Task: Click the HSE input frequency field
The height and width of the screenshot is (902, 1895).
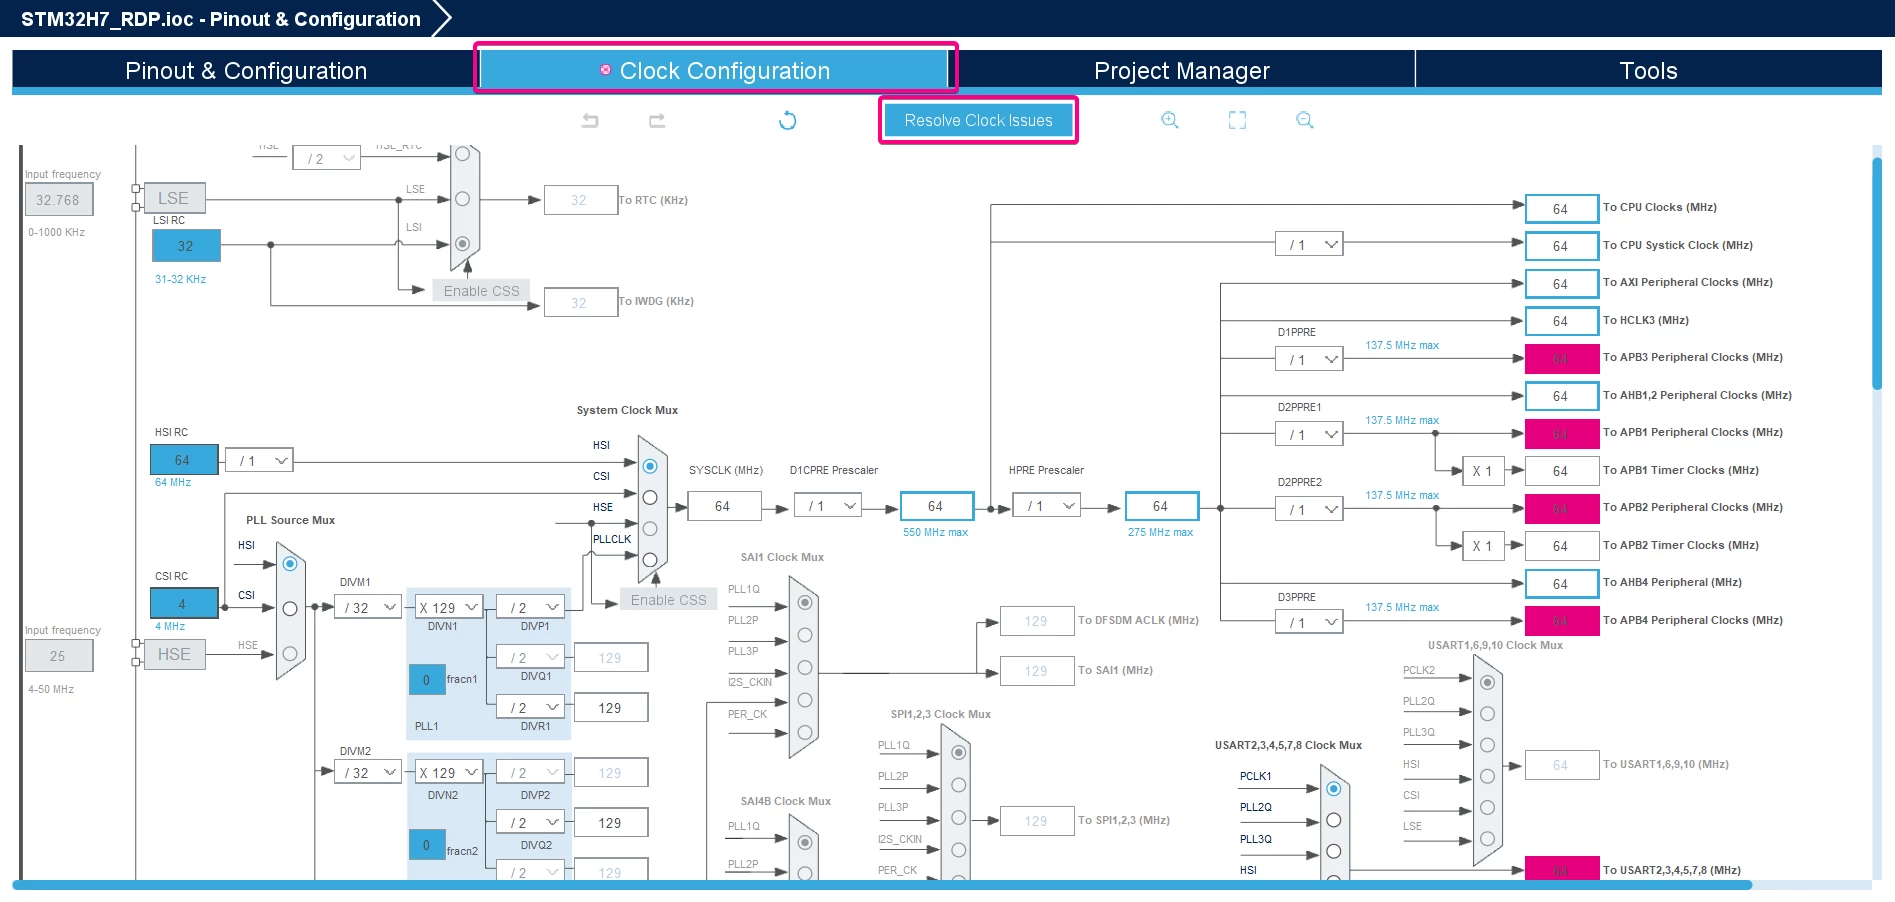Action: (58, 656)
